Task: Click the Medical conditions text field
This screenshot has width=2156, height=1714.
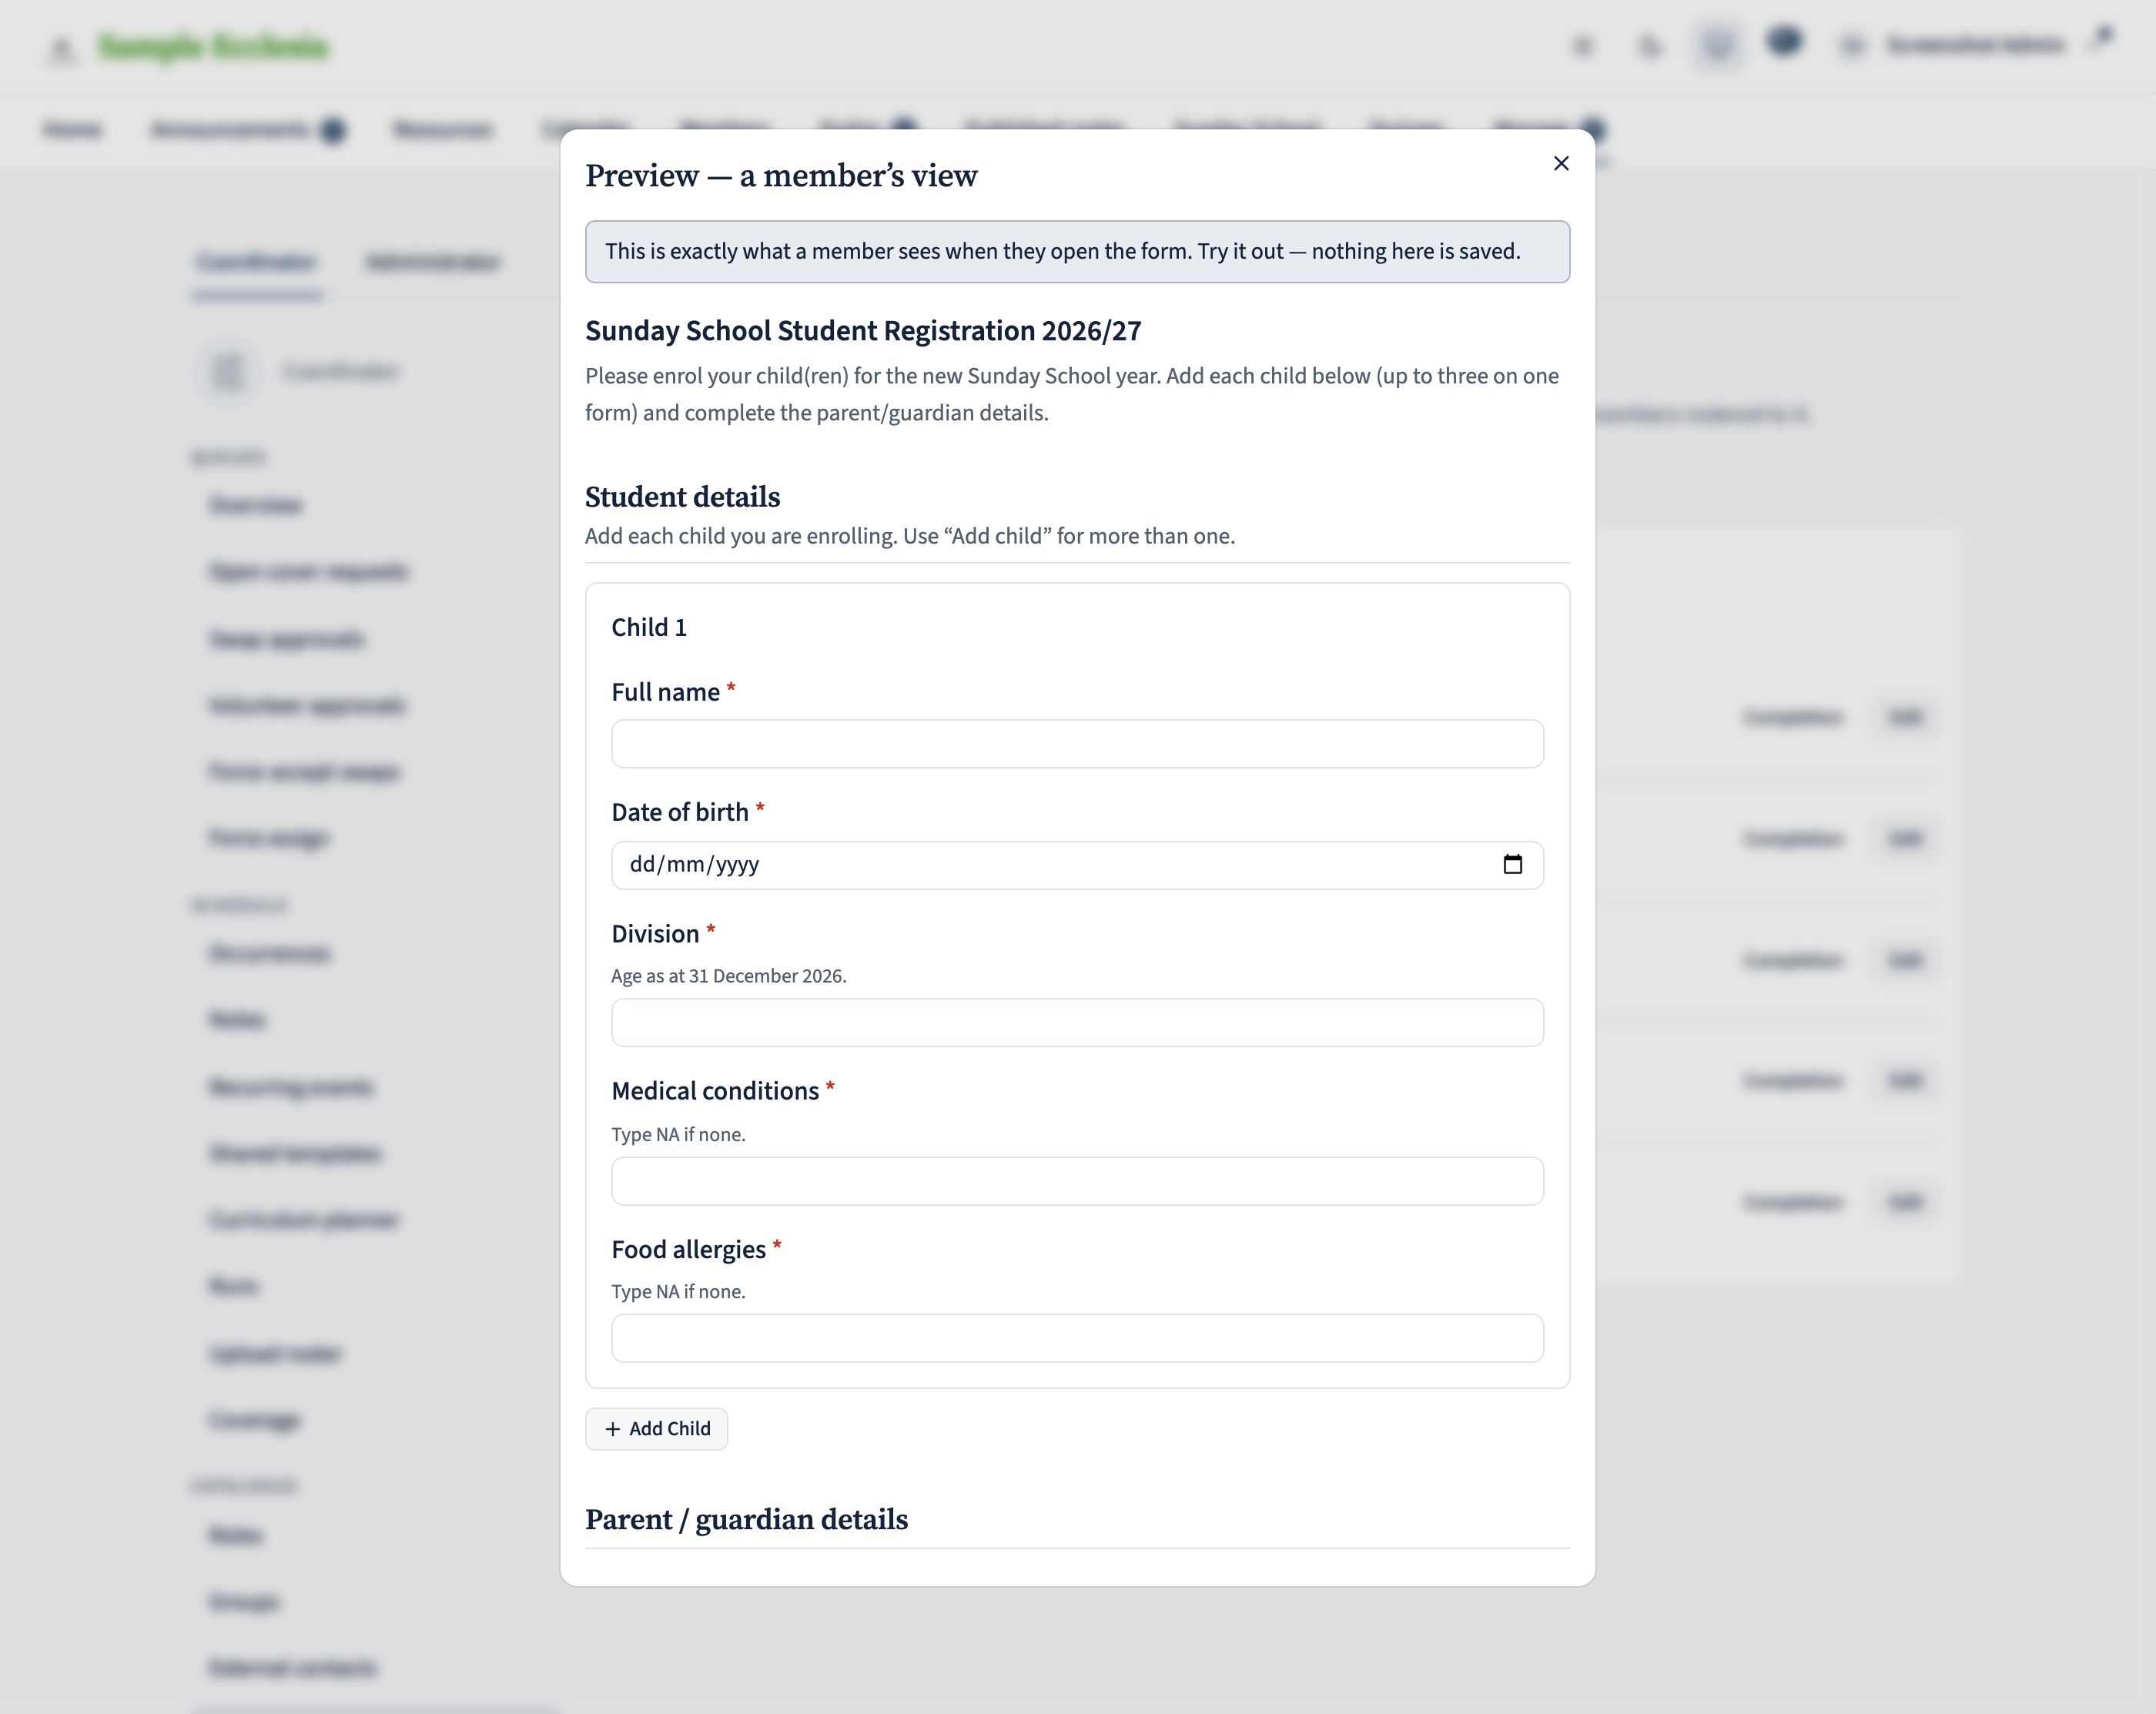Action: pos(1077,1181)
